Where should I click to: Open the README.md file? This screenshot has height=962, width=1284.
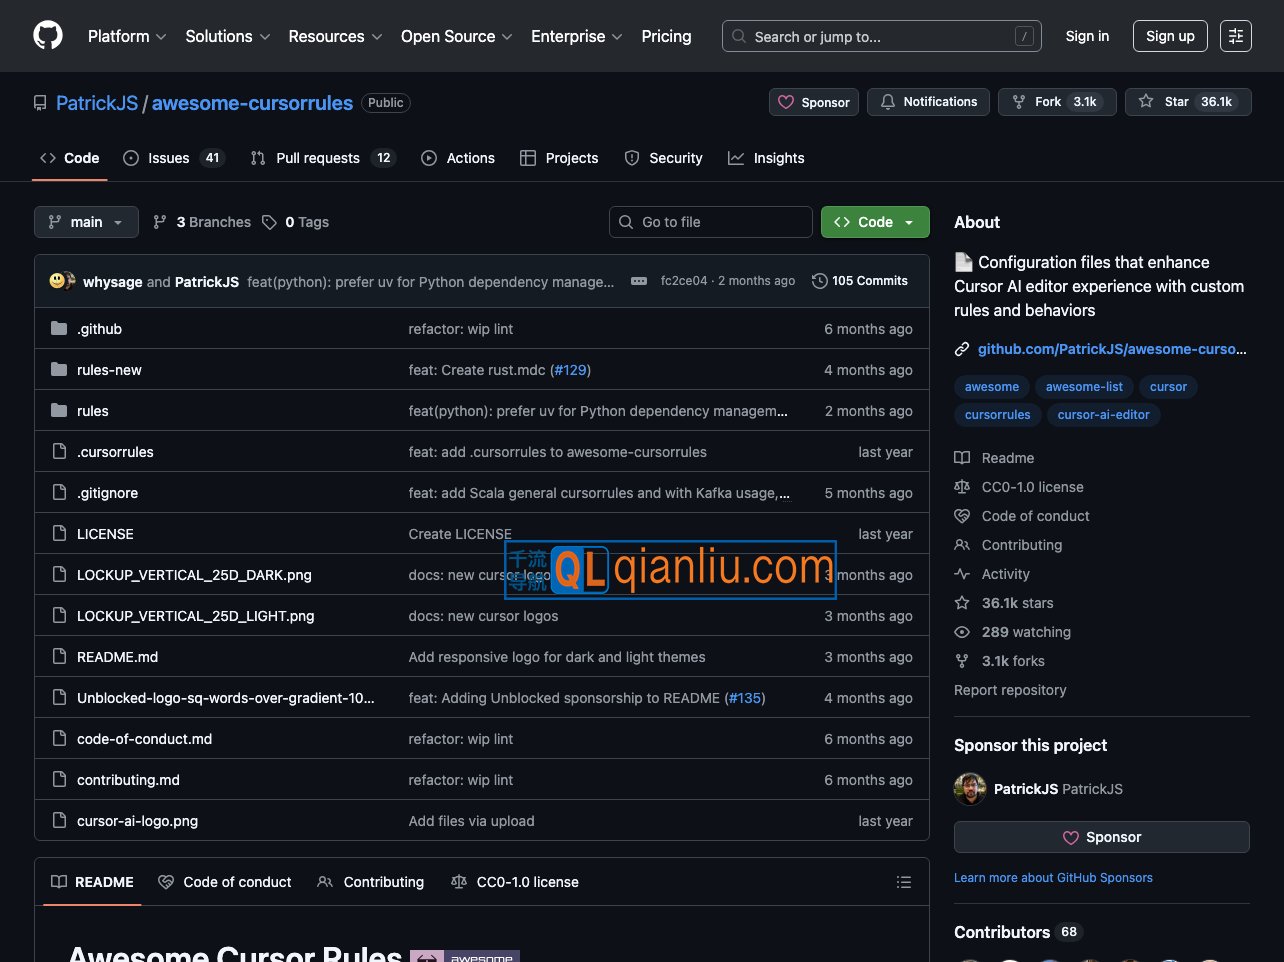click(117, 657)
